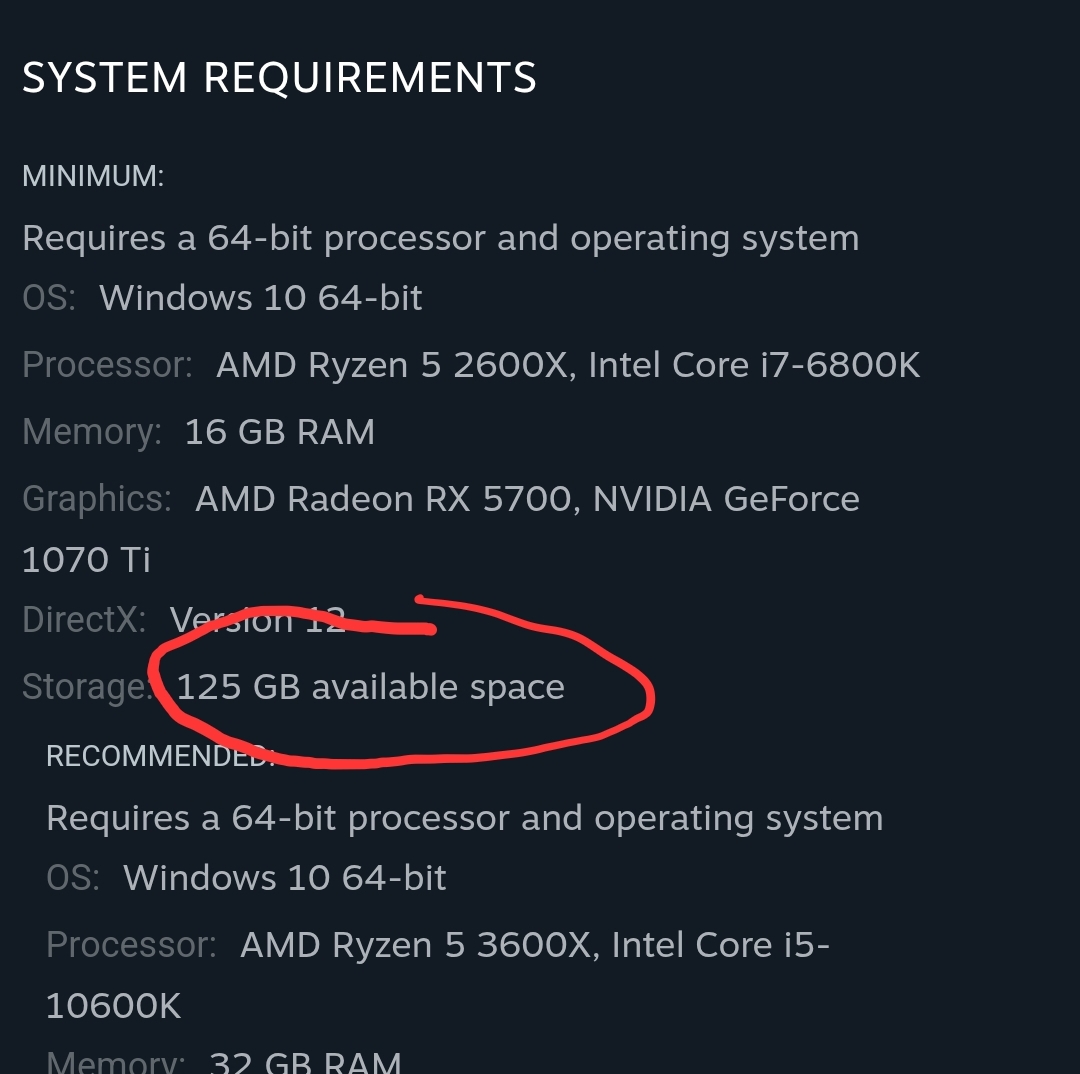Image resolution: width=1080 pixels, height=1074 pixels.
Task: Click the 16 GB RAM memory value
Action: tap(280, 433)
